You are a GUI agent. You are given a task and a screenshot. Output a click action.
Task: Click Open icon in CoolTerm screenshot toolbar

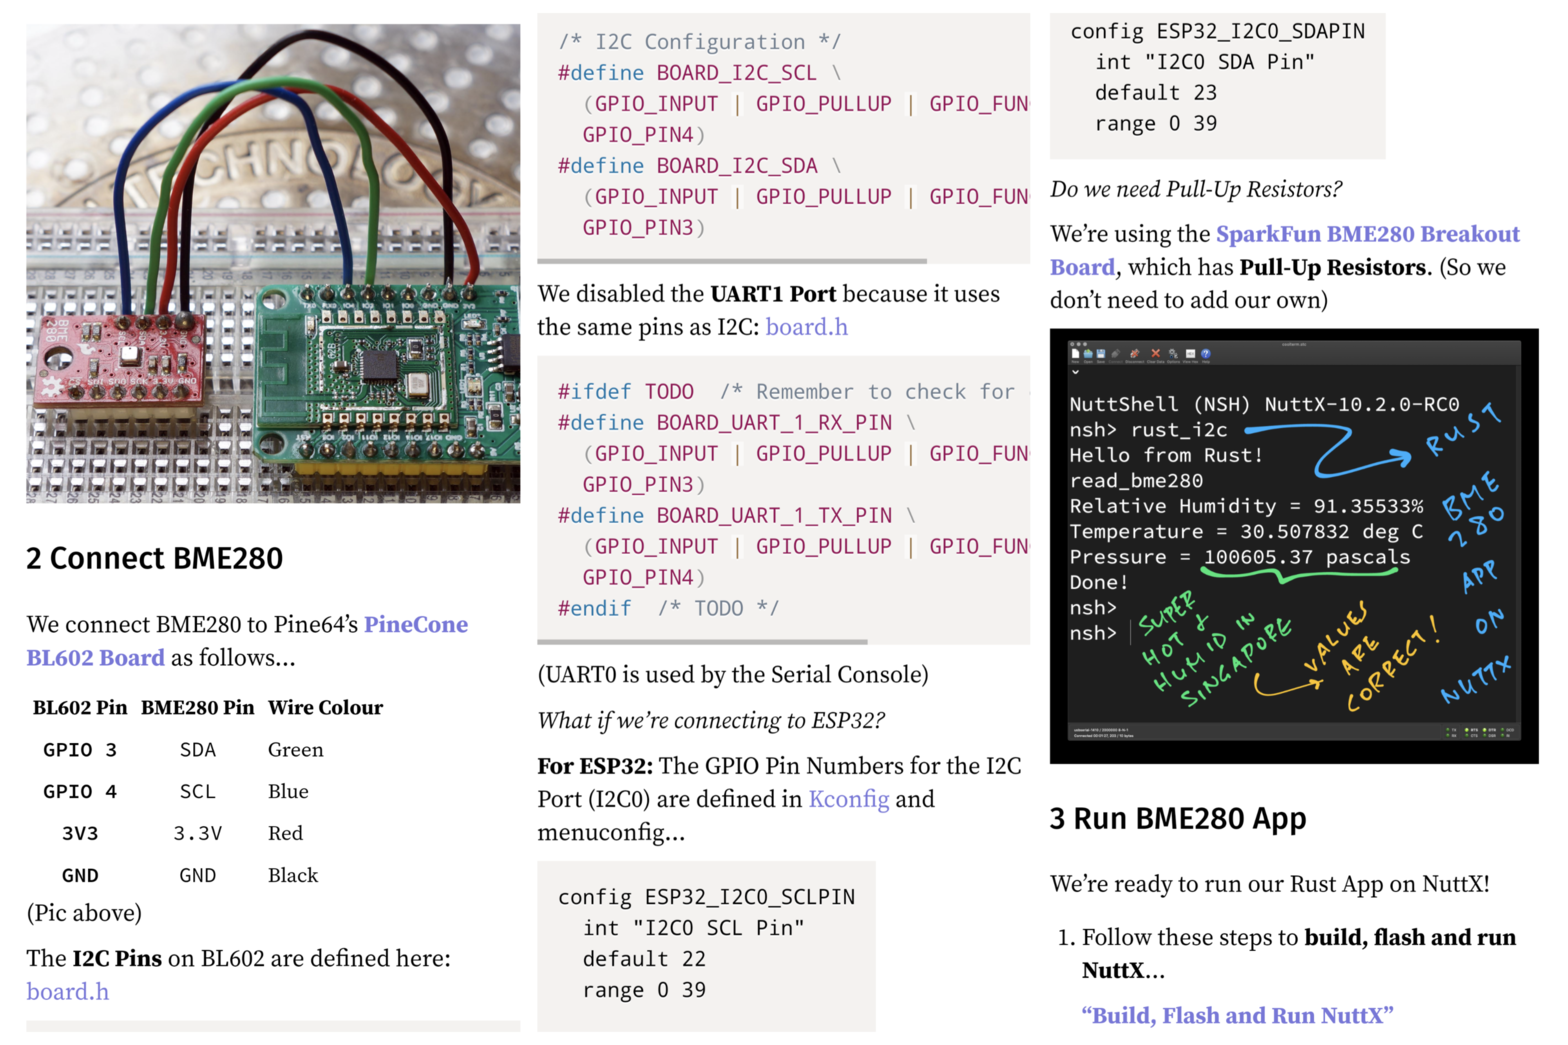[x=1088, y=354]
